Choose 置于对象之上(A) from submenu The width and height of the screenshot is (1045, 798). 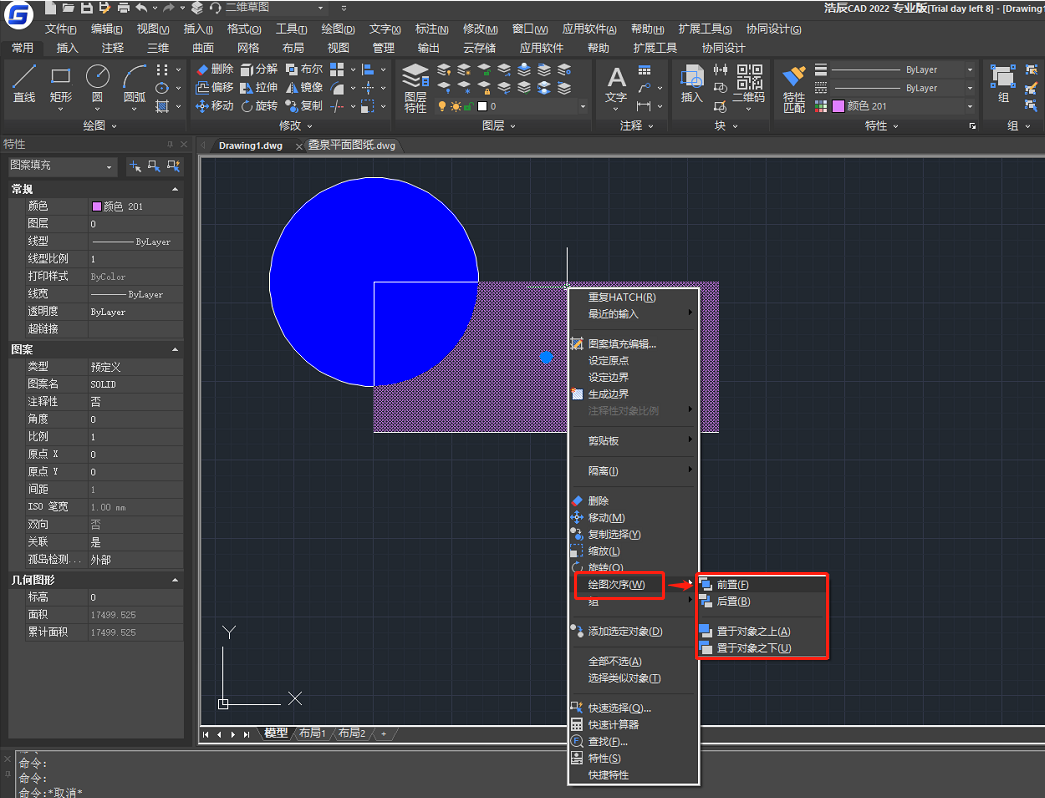[x=762, y=631]
